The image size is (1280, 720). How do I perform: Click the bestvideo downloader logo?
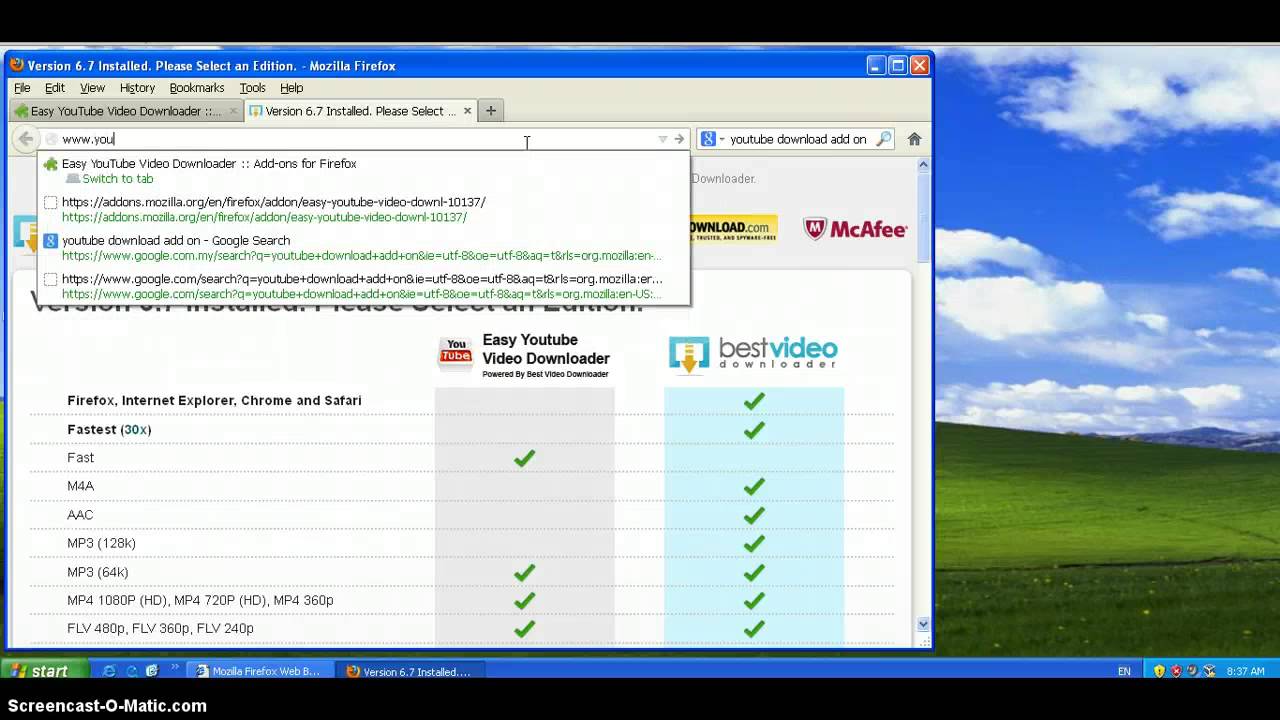[753, 353]
